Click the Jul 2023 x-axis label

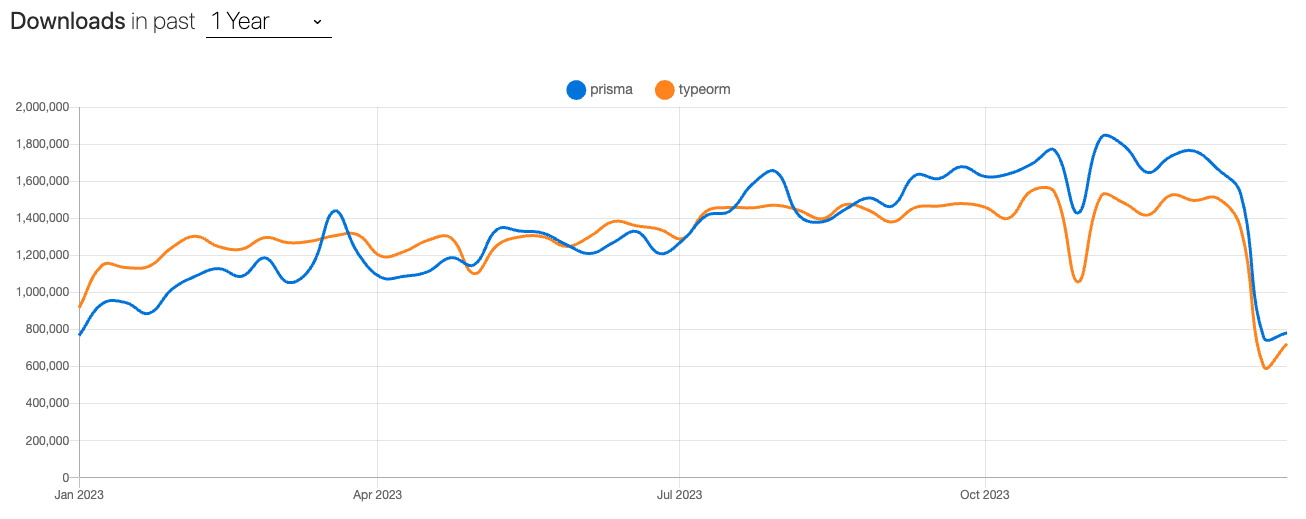(x=679, y=494)
